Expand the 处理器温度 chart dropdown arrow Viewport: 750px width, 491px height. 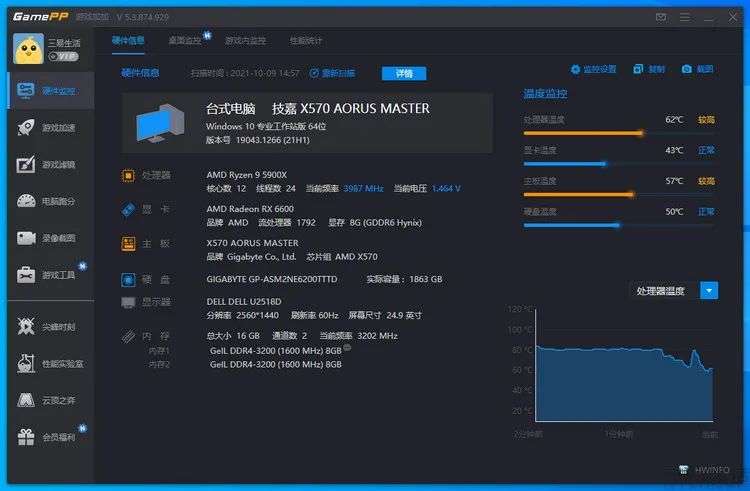pyautogui.click(x=709, y=291)
